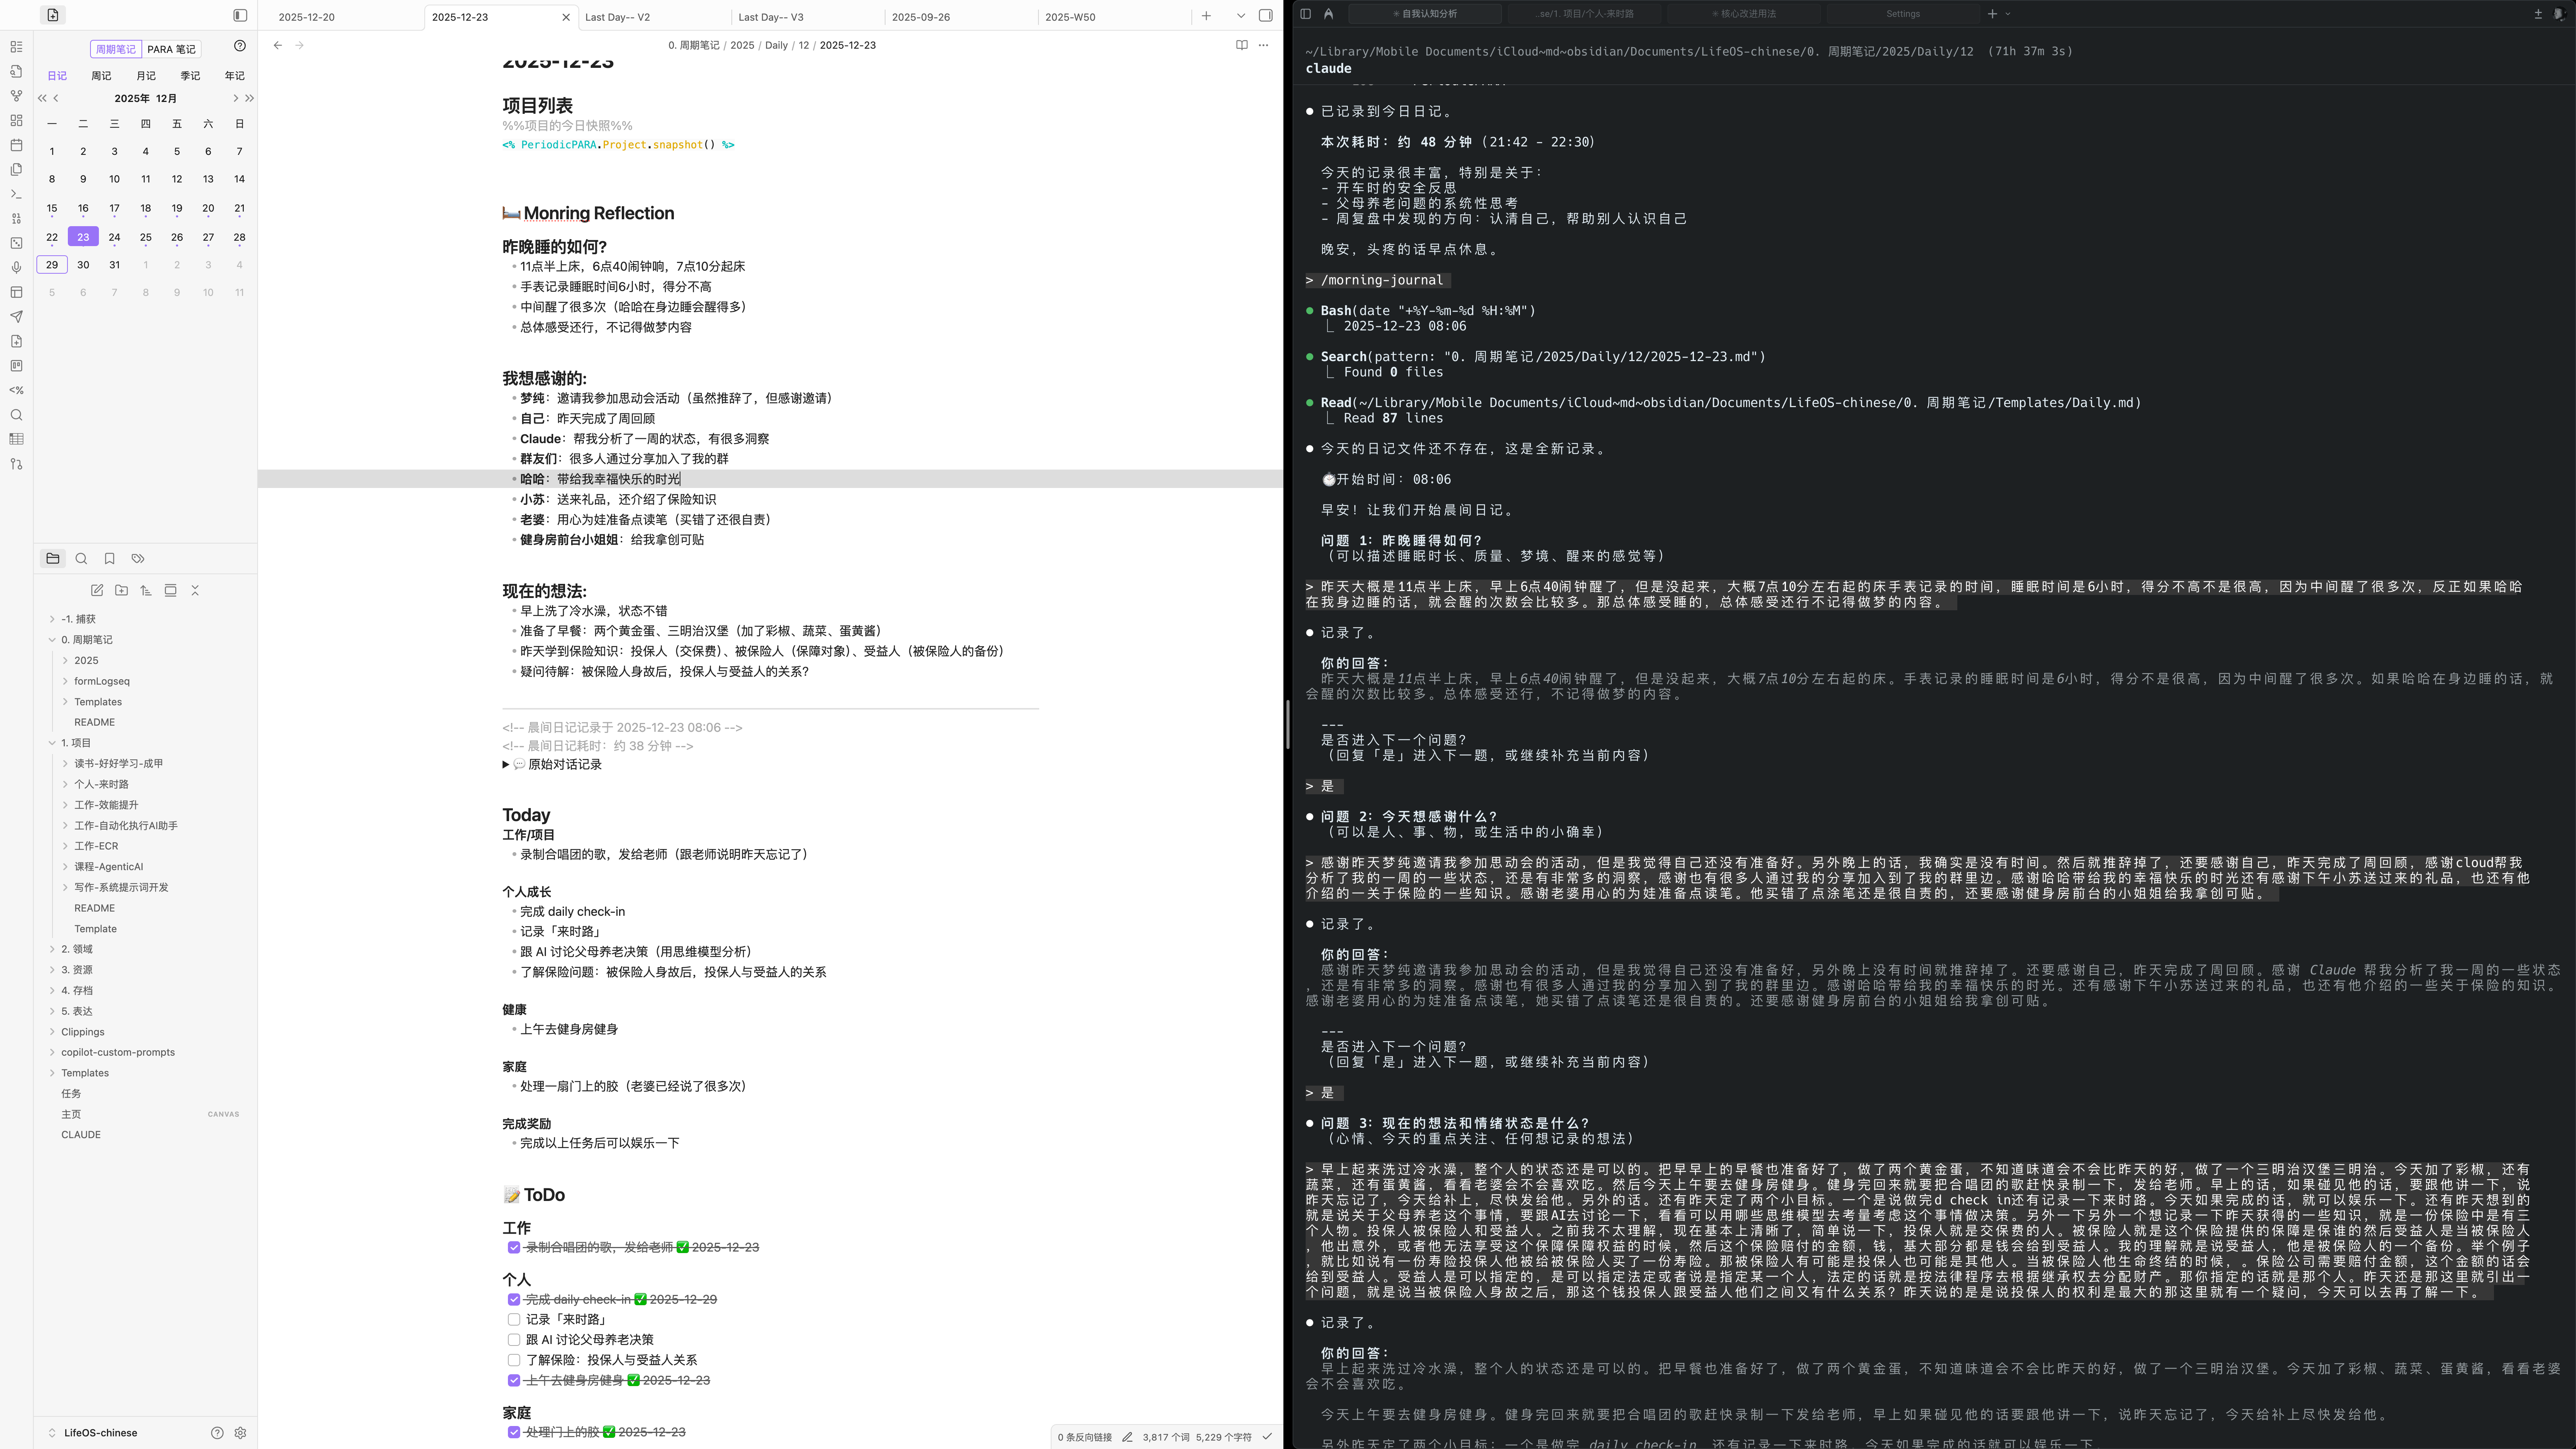Screen dimensions: 2576x1449
Task: Open the graph view ribbon icon
Action: click(x=16, y=96)
